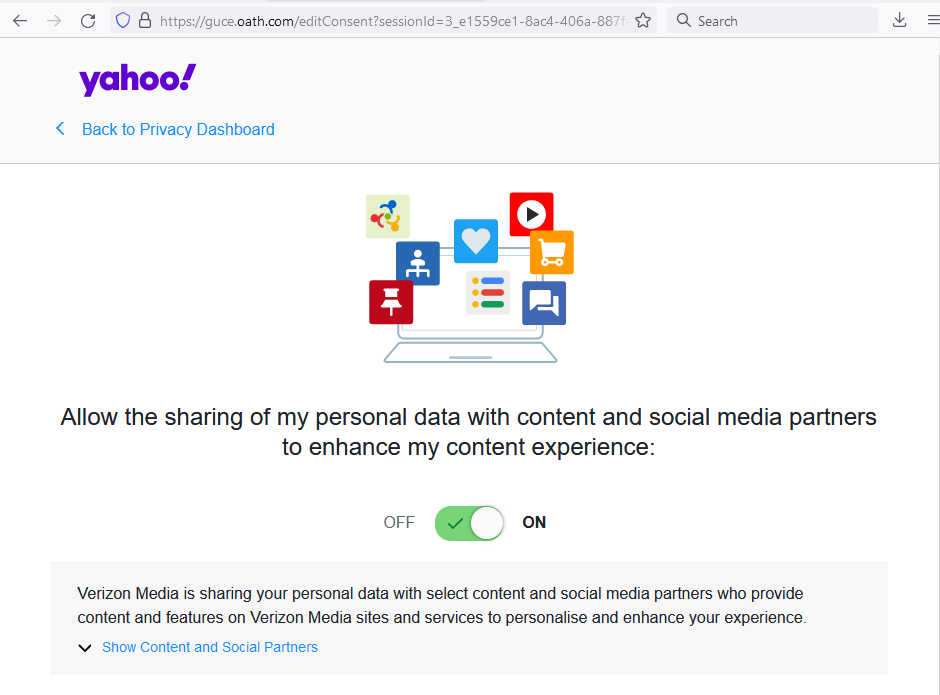Open the browser hamburger menu

934,19
